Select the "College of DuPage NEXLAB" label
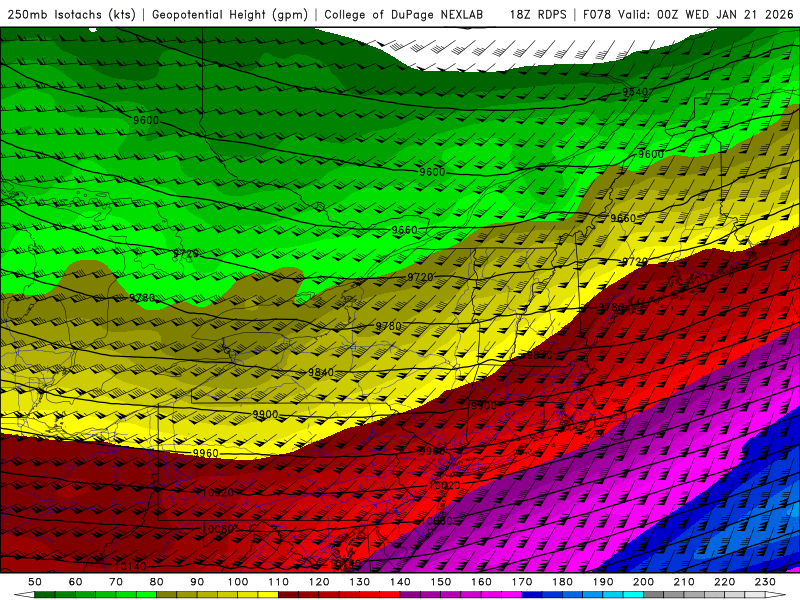 (x=404, y=14)
